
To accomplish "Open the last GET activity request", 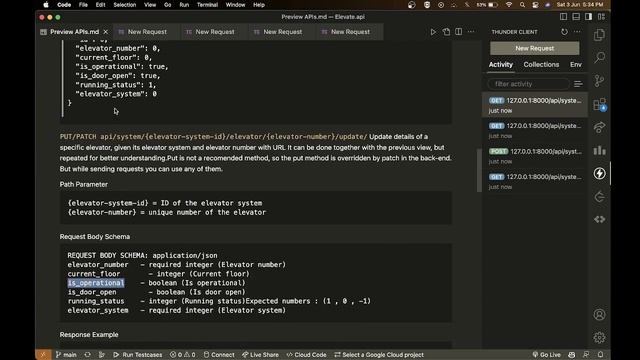I will [535, 181].
